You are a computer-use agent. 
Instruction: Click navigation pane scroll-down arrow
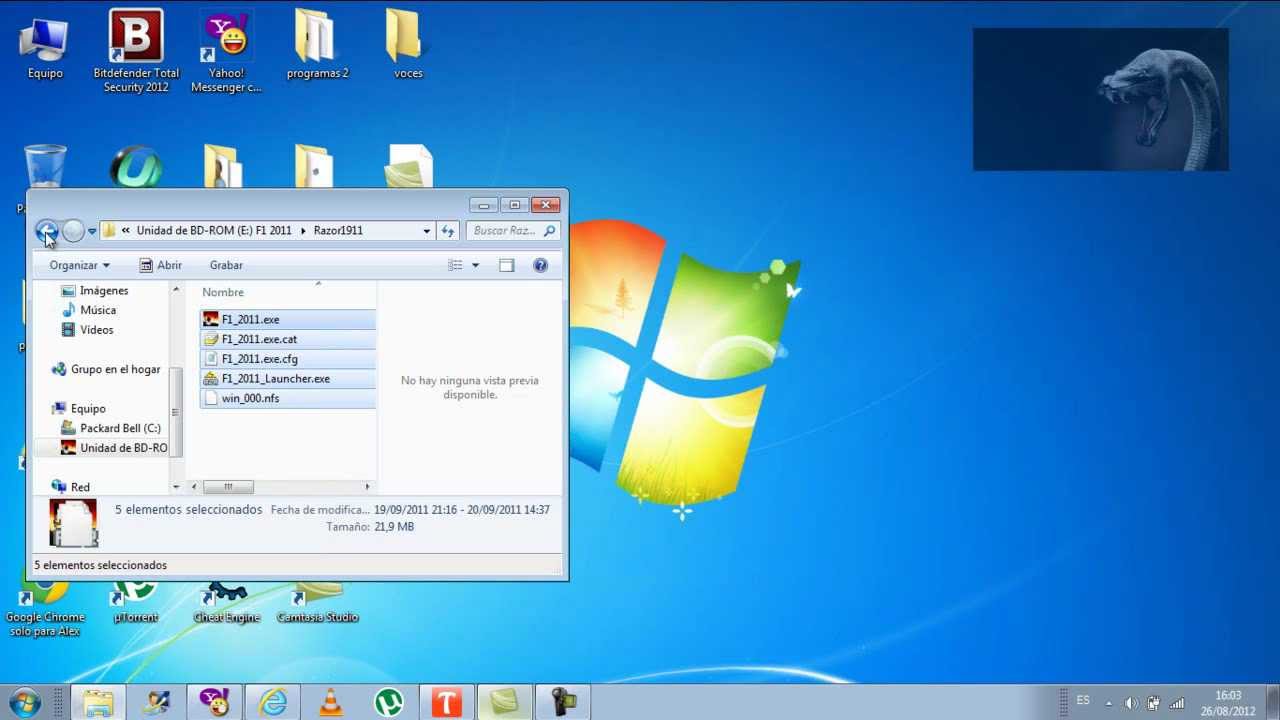click(x=176, y=487)
